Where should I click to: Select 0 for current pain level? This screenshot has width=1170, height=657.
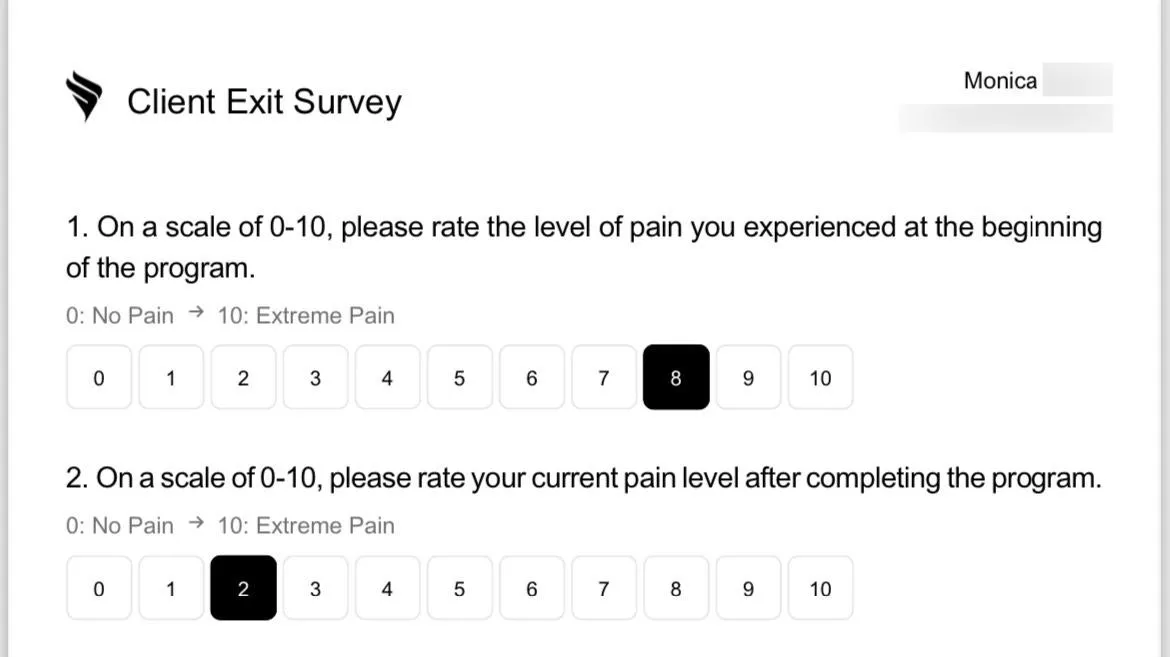pos(98,588)
